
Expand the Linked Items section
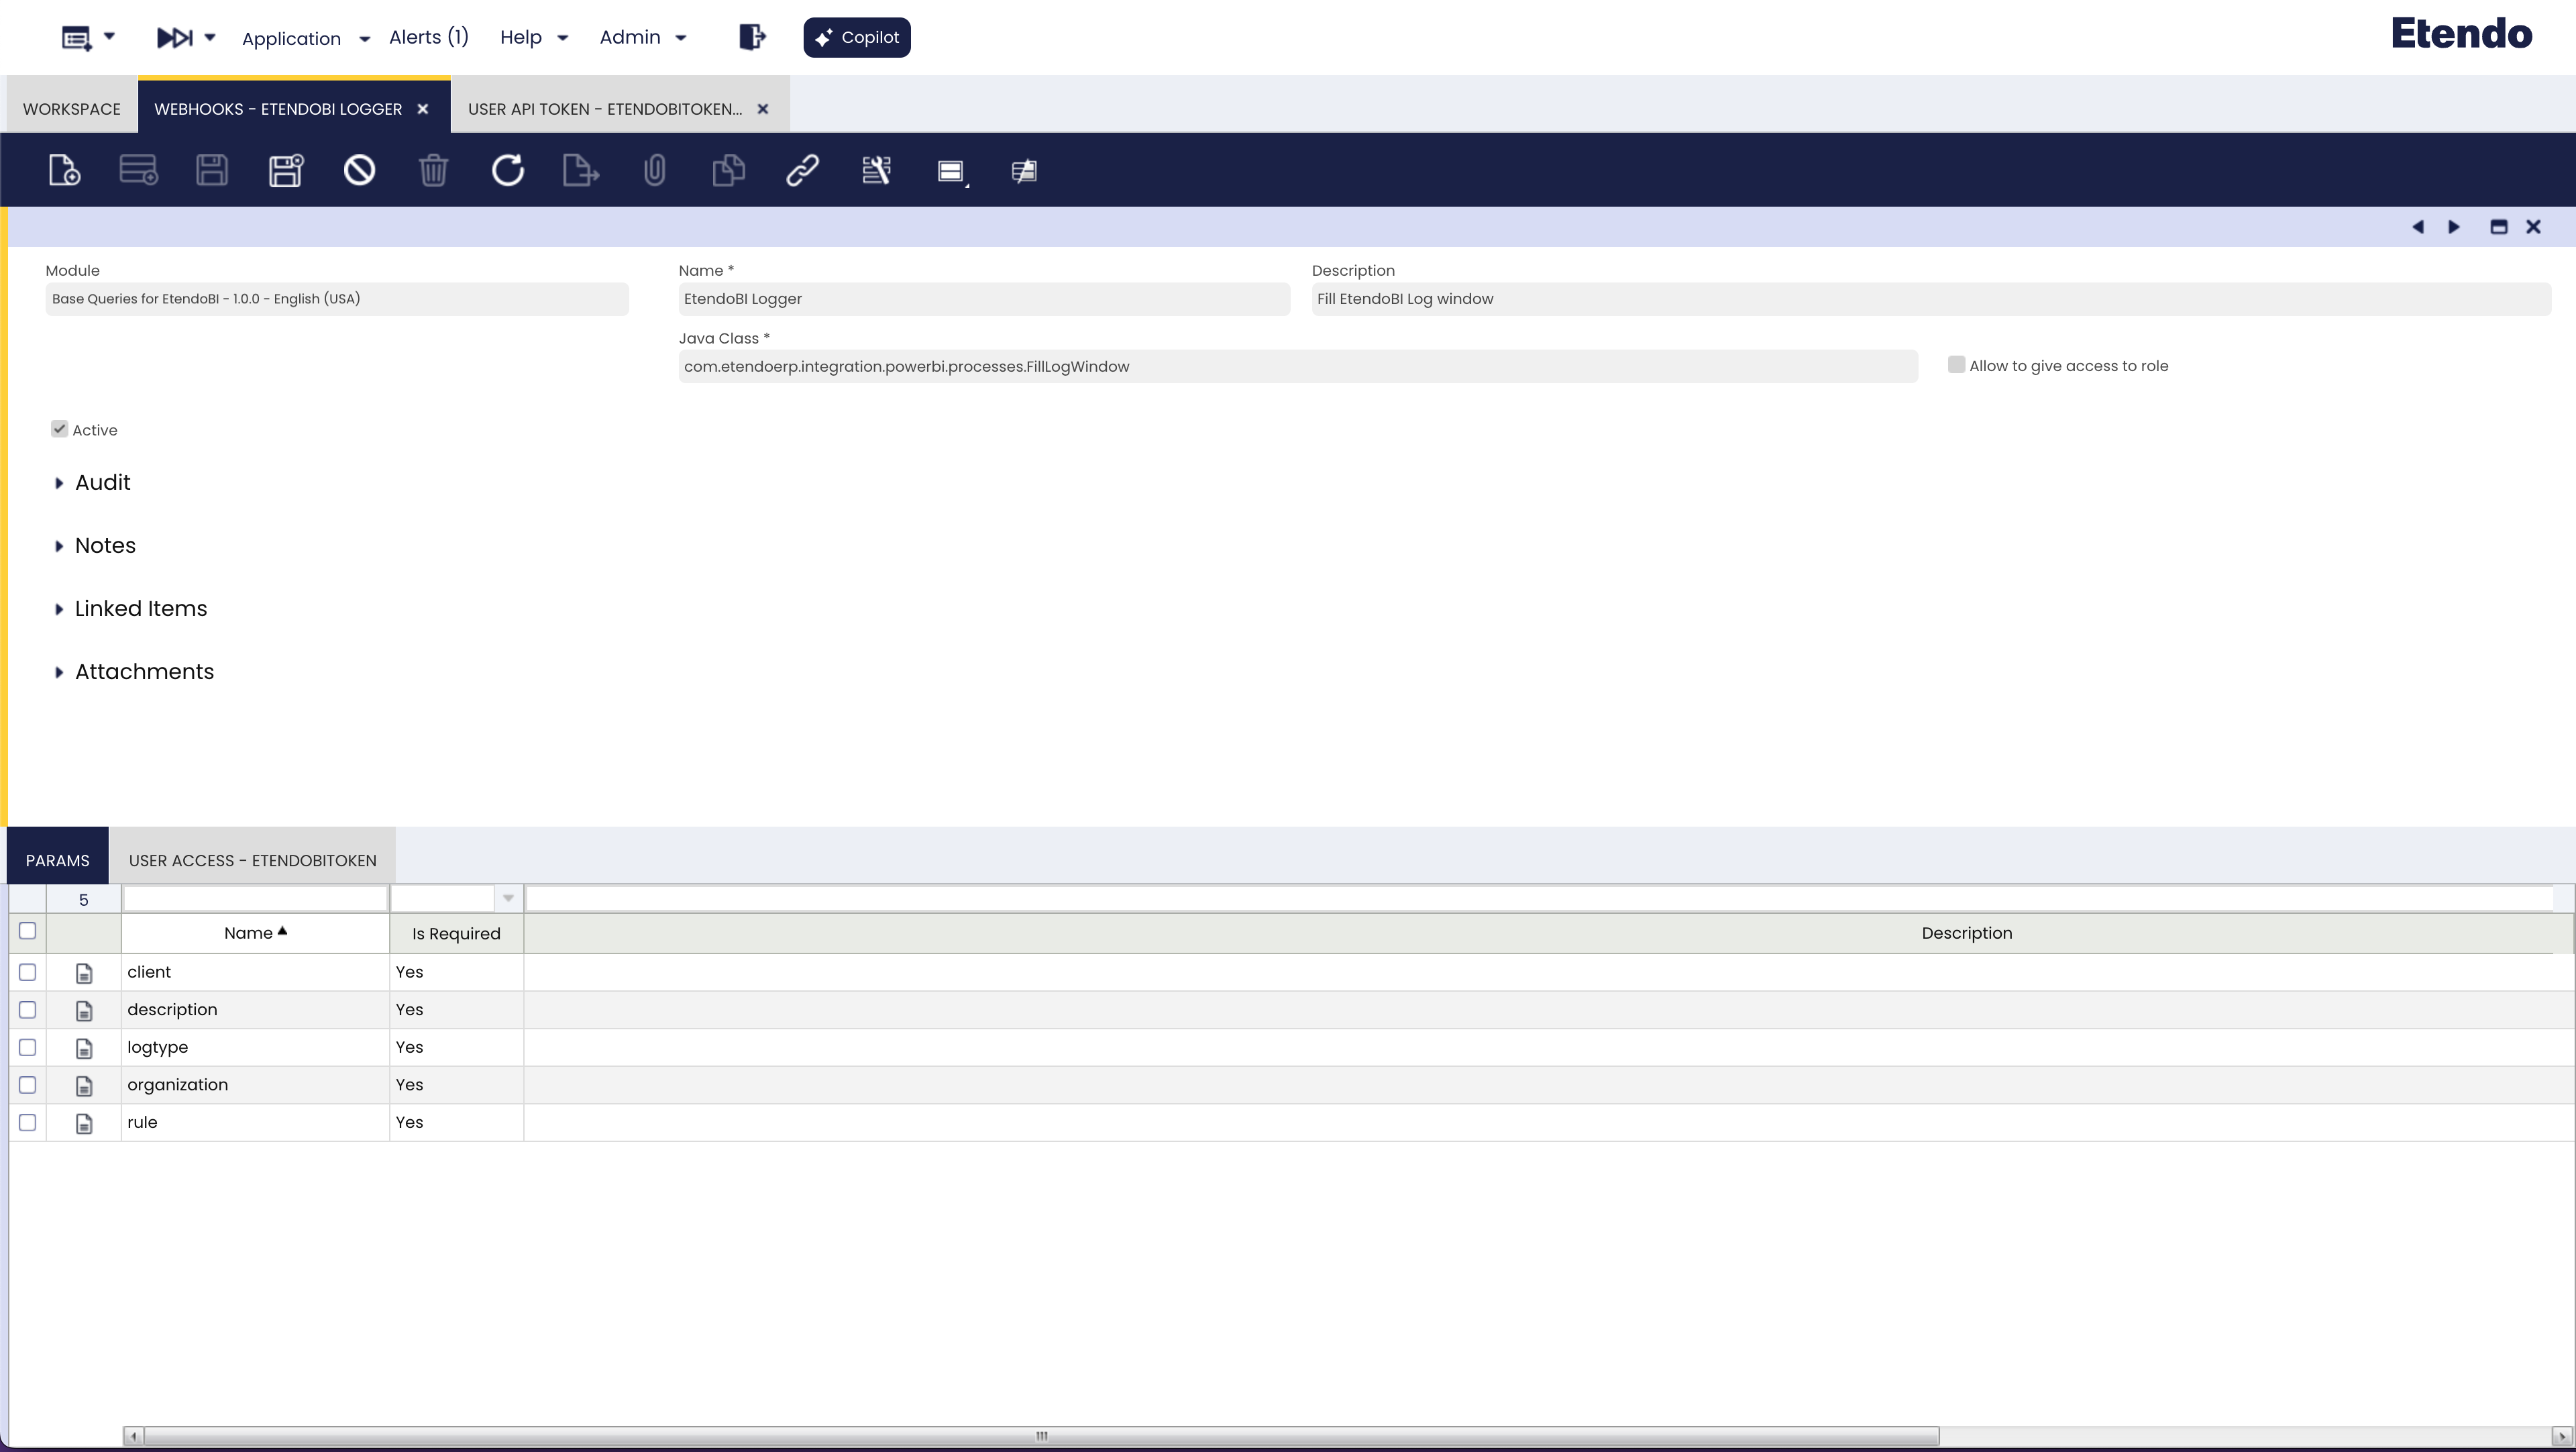[x=131, y=608]
